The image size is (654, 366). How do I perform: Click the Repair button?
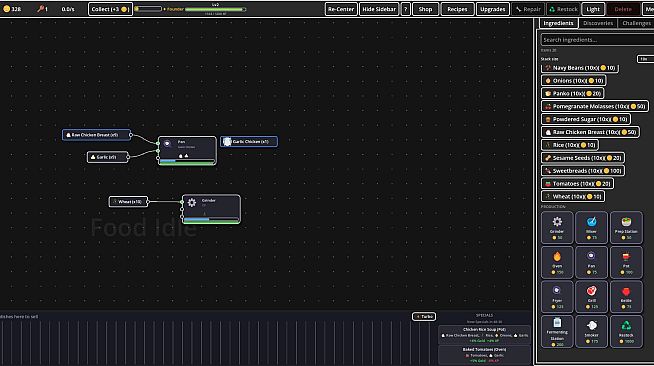[528, 9]
